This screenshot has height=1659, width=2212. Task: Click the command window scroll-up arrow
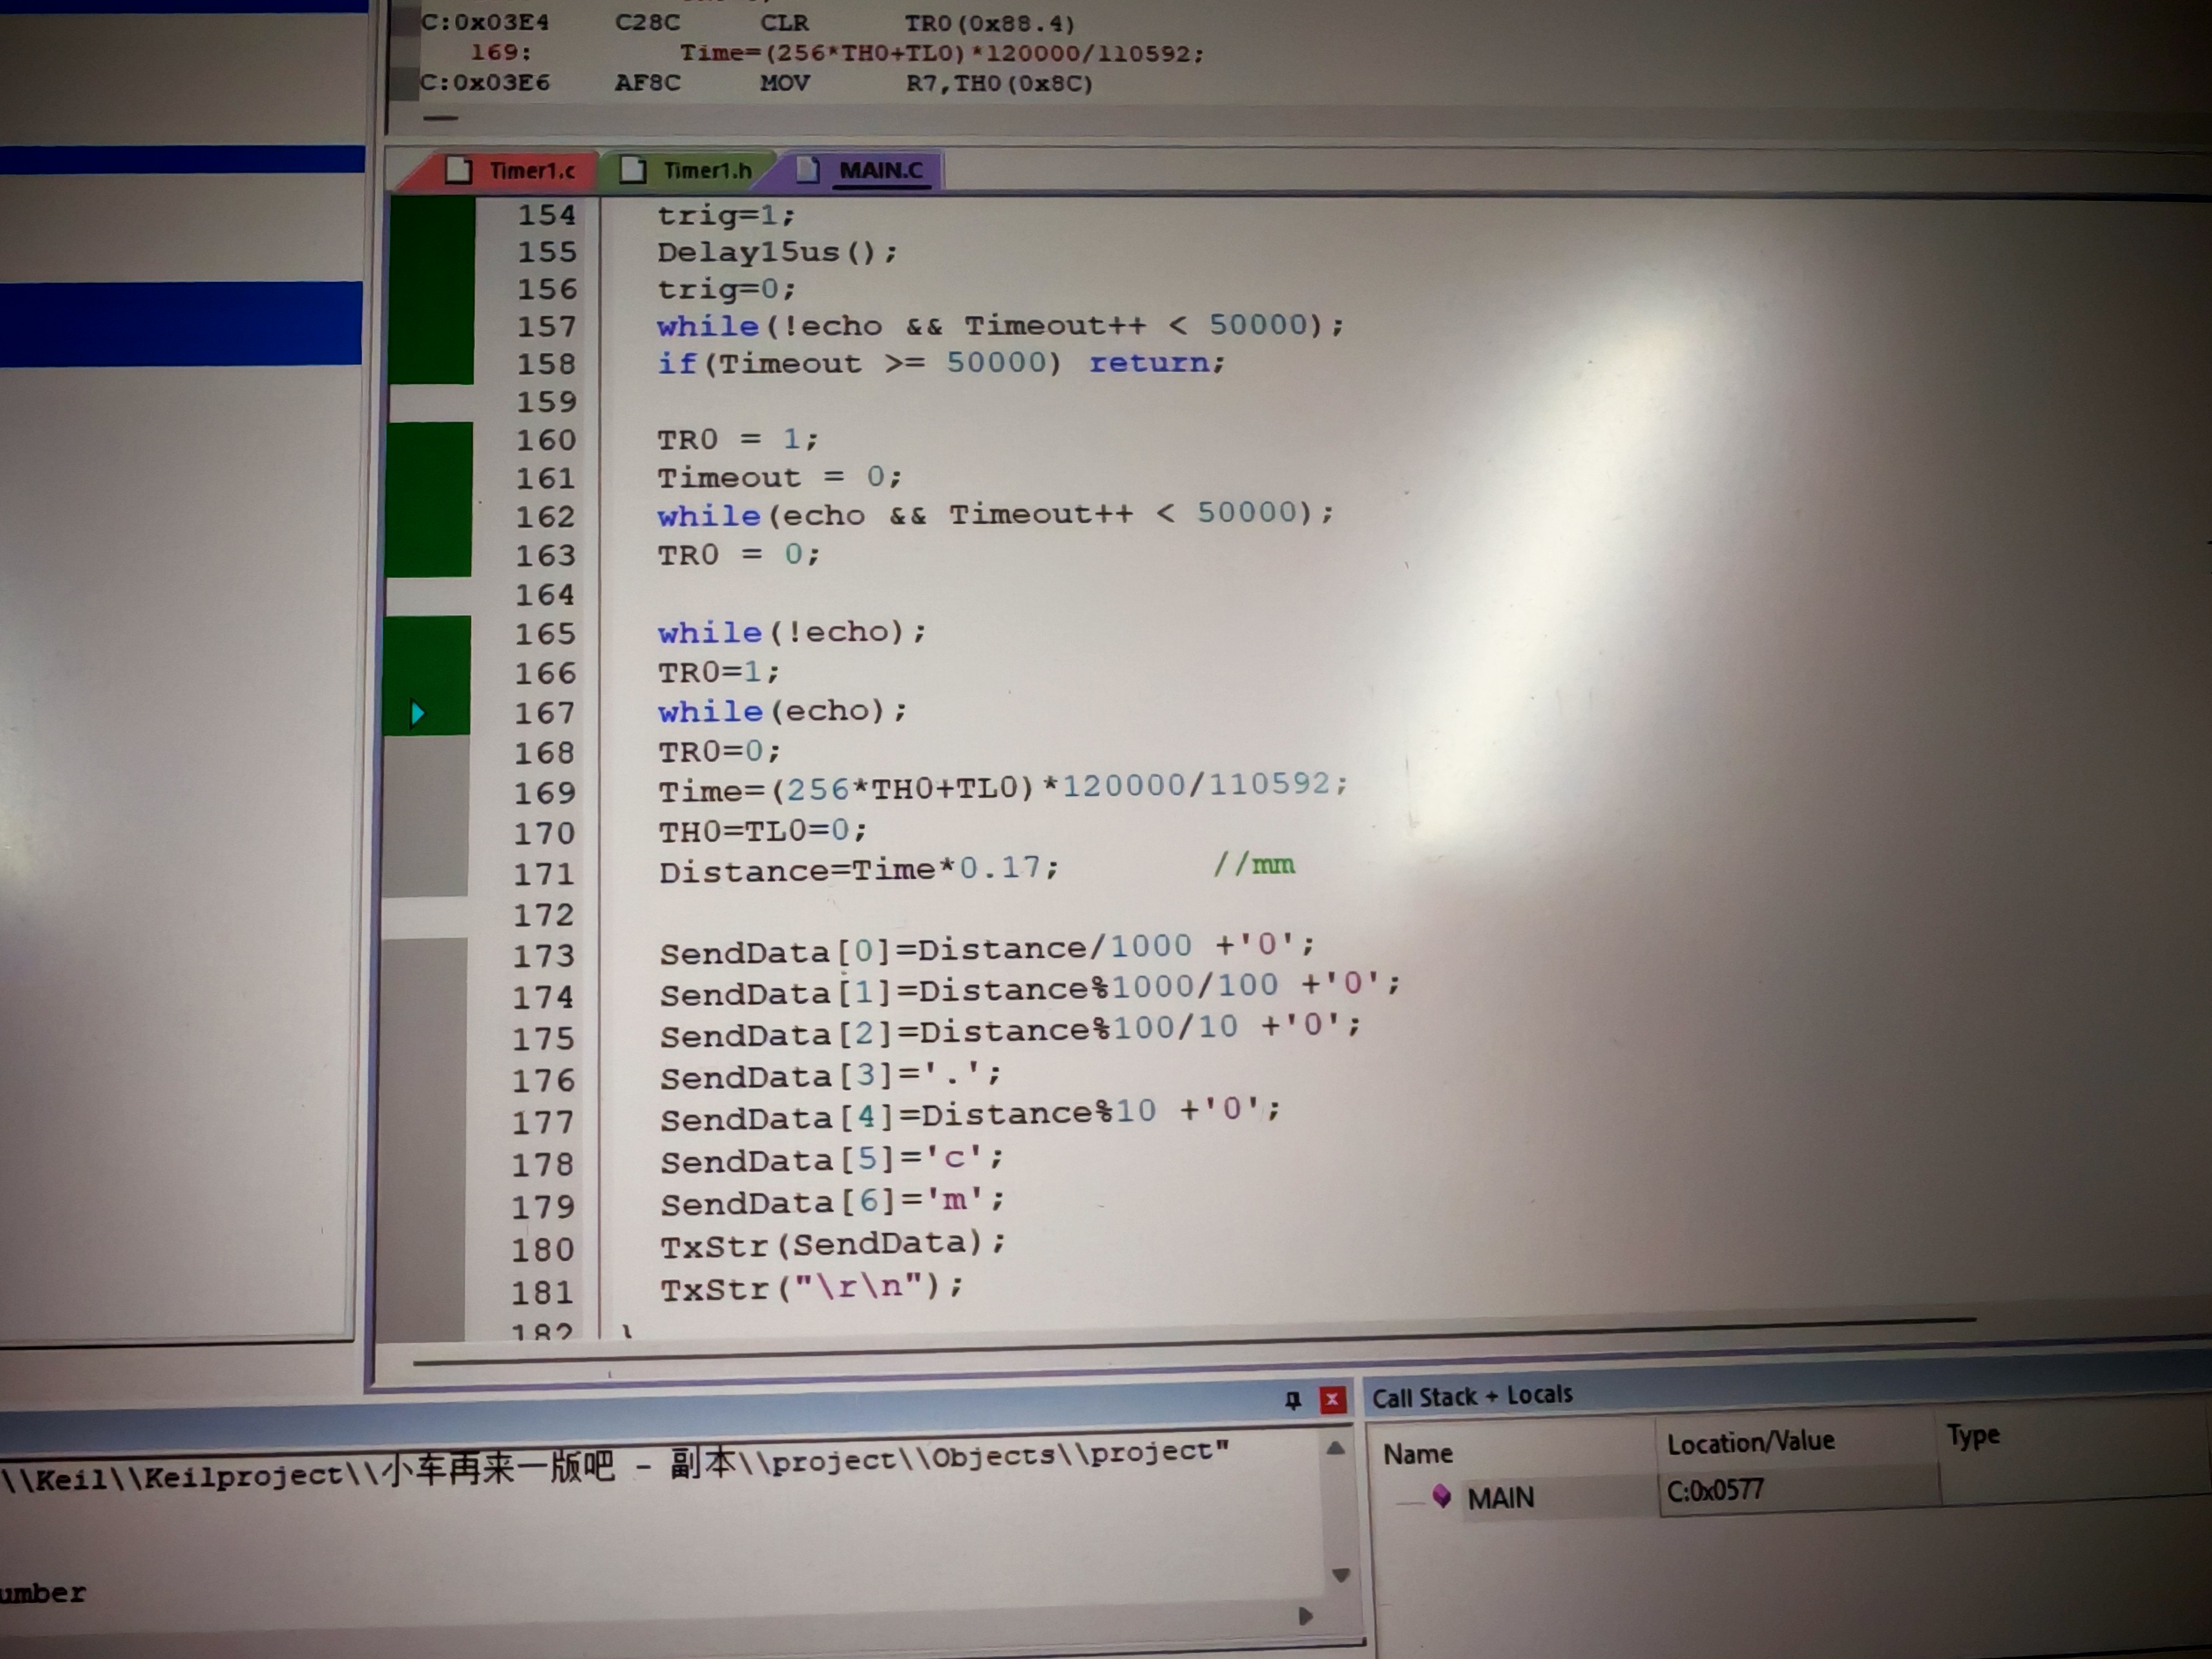pyautogui.click(x=1335, y=1448)
